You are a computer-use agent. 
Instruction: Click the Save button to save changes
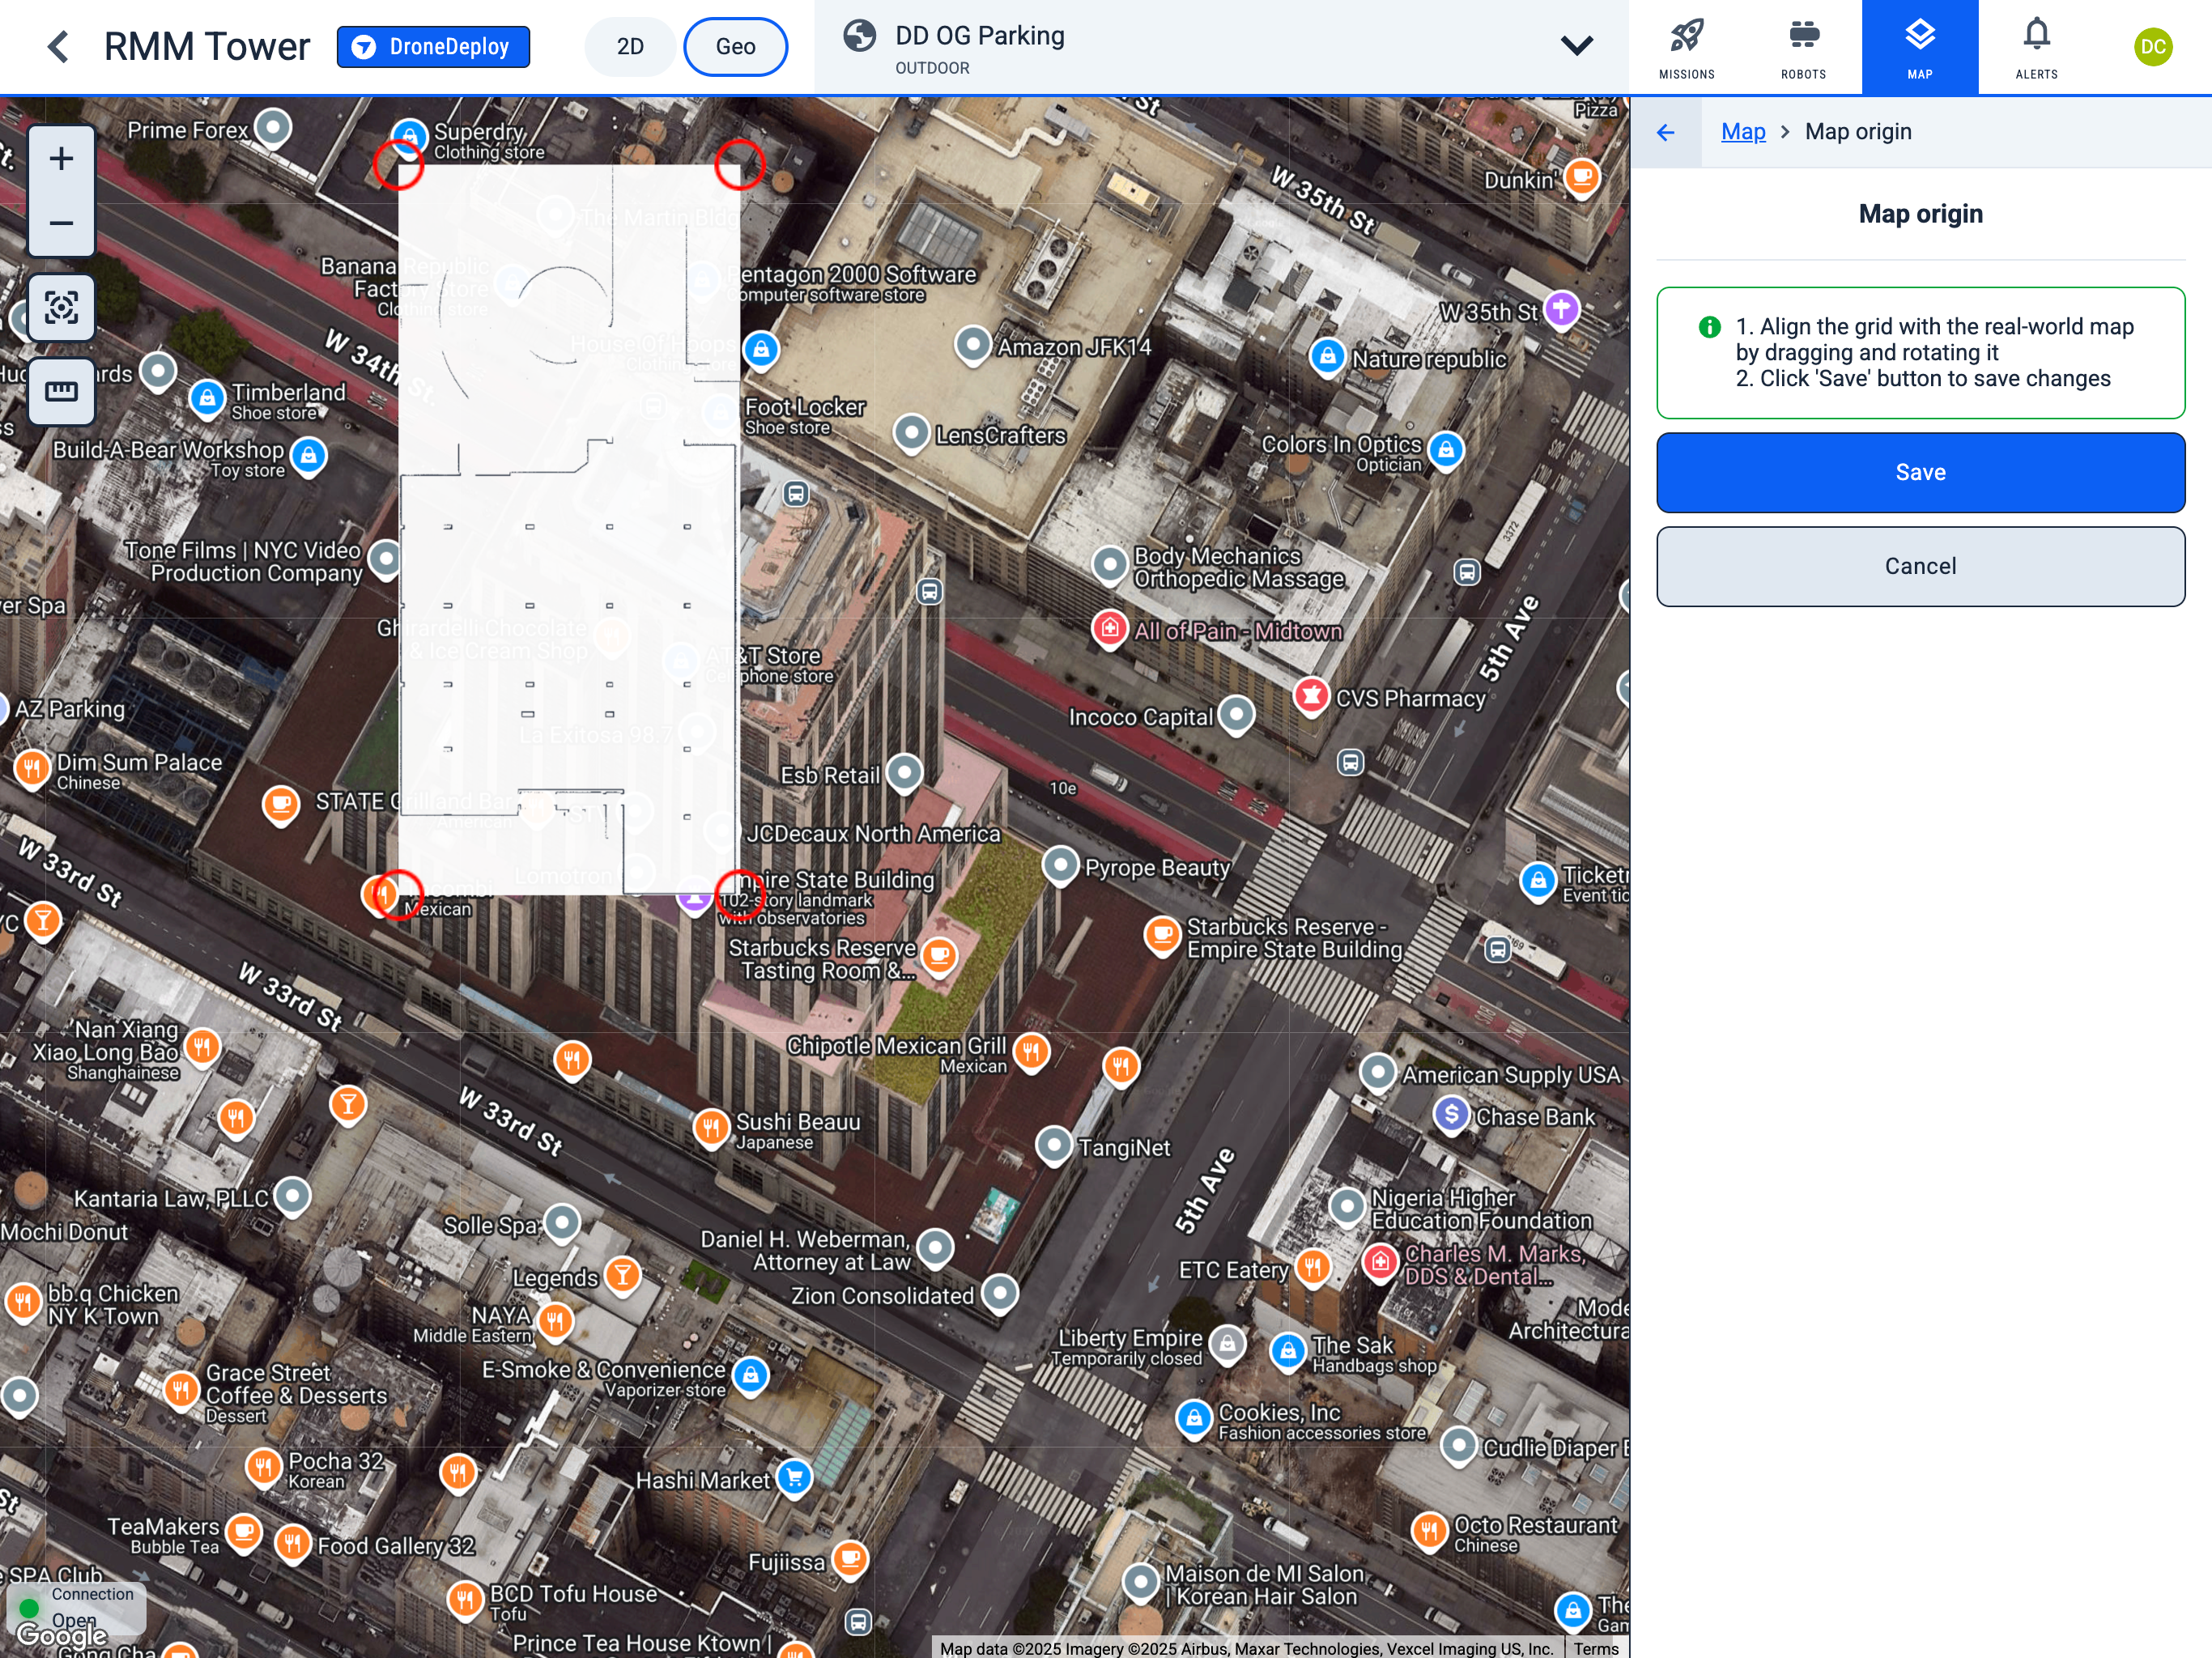pyautogui.click(x=1920, y=472)
